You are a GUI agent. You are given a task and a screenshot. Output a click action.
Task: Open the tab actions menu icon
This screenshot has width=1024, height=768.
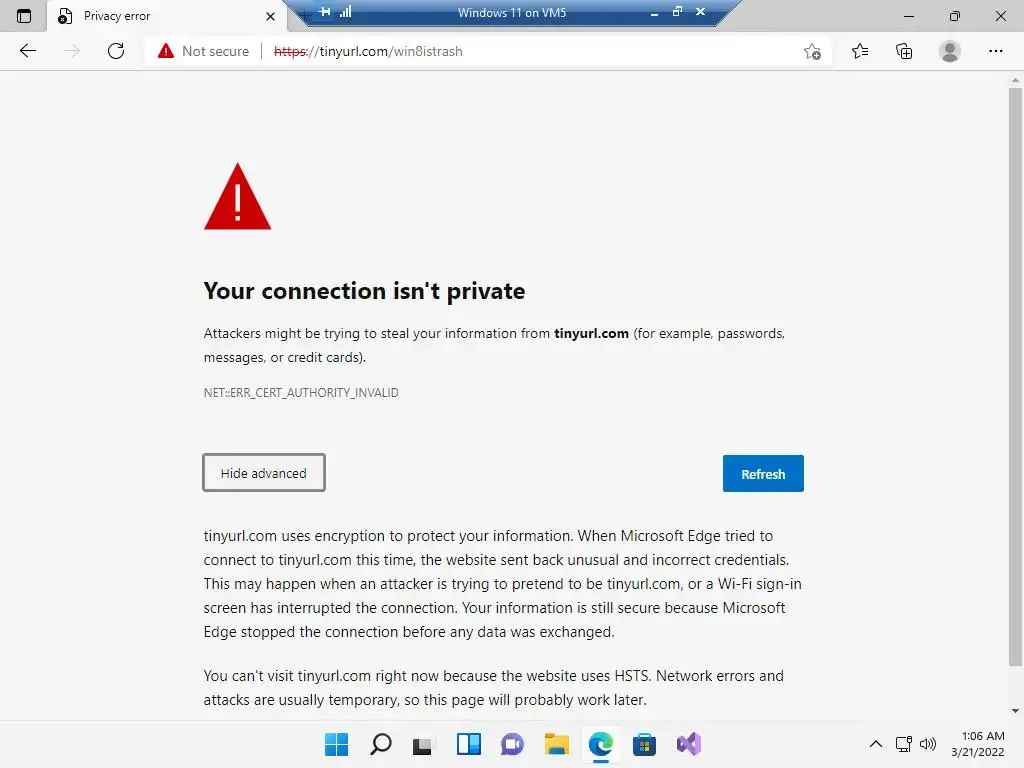(24, 16)
